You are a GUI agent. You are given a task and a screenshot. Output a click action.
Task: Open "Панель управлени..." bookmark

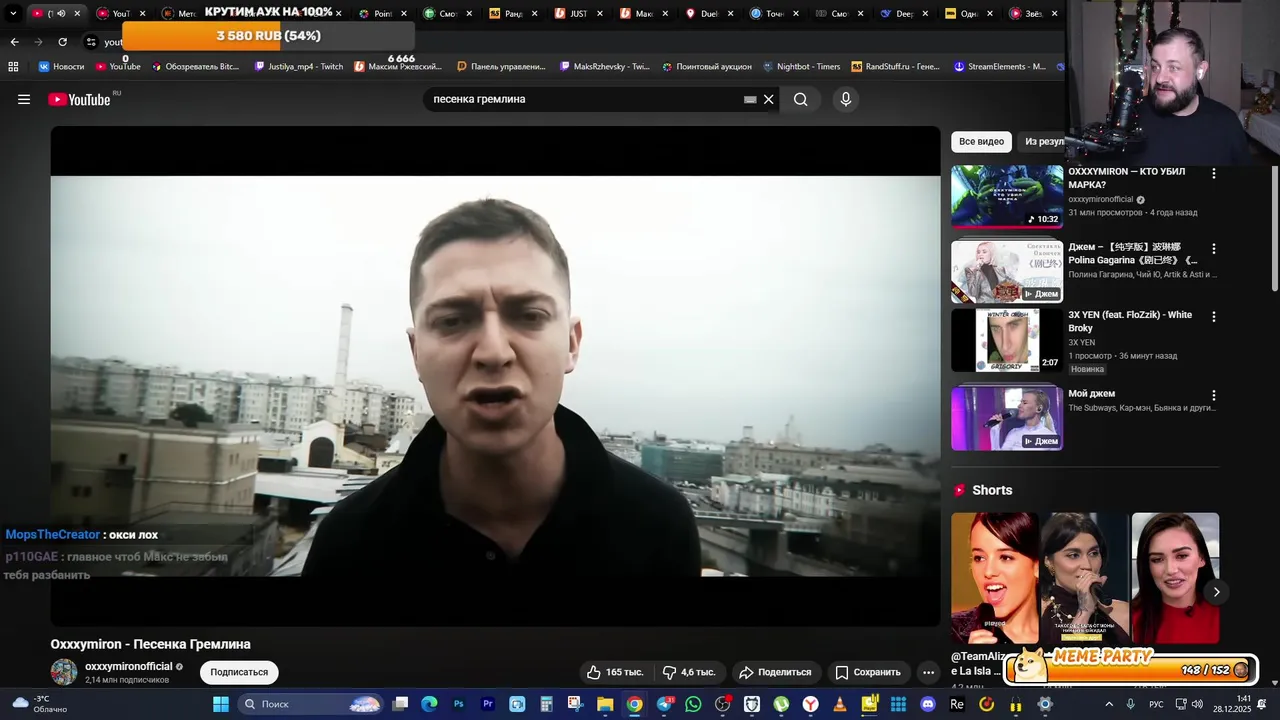(502, 67)
